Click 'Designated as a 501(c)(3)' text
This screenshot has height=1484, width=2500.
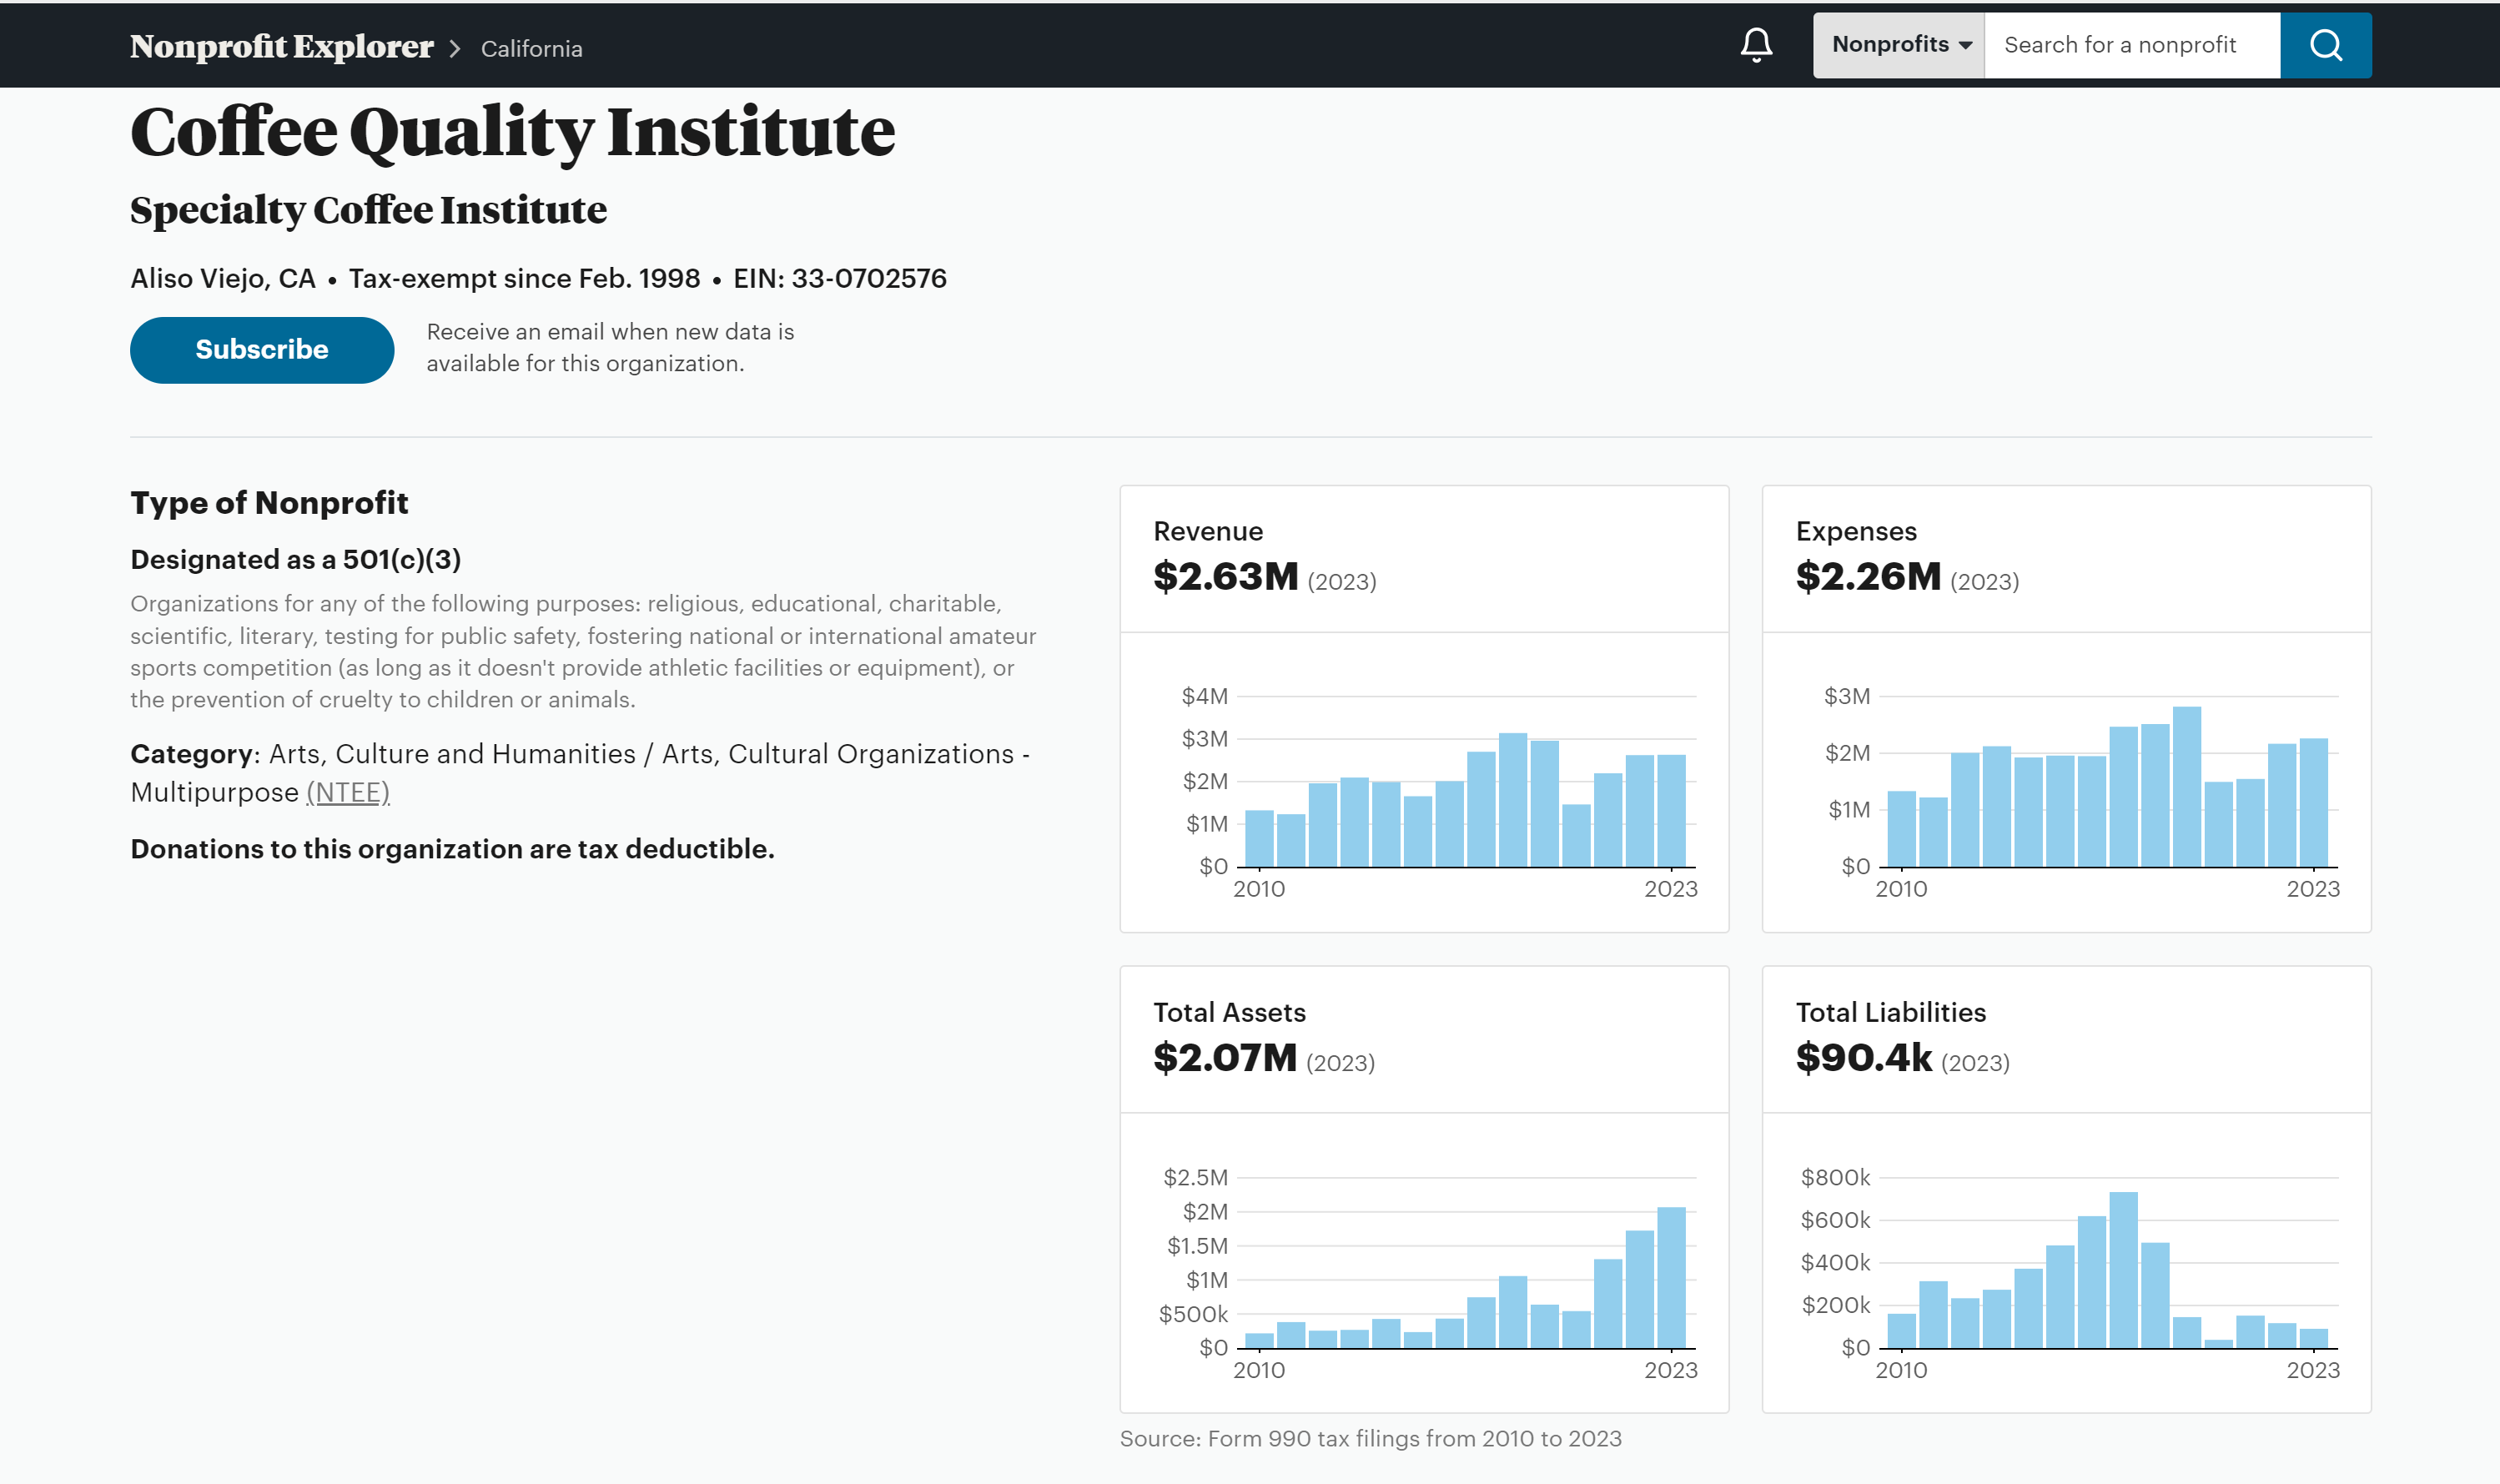[296, 560]
